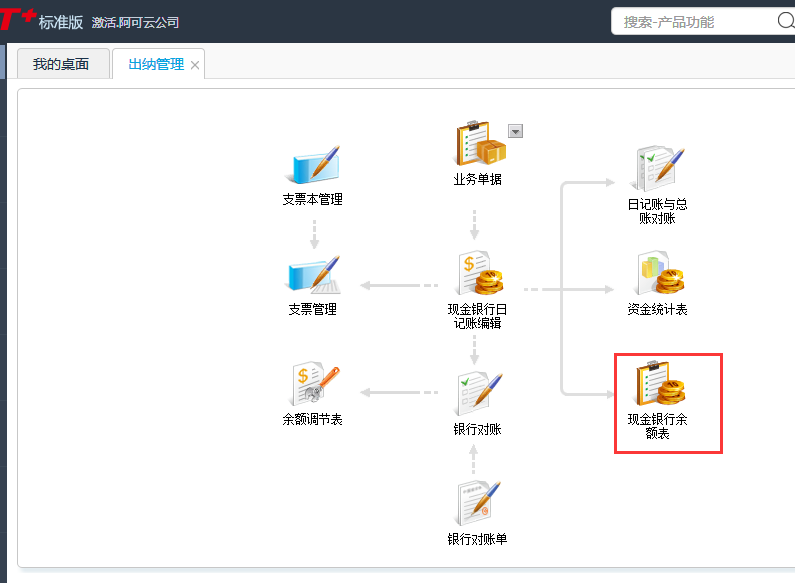The height and width of the screenshot is (583, 795).
Task: Open the highlighted 现金银行余额表 icon
Action: [659, 384]
